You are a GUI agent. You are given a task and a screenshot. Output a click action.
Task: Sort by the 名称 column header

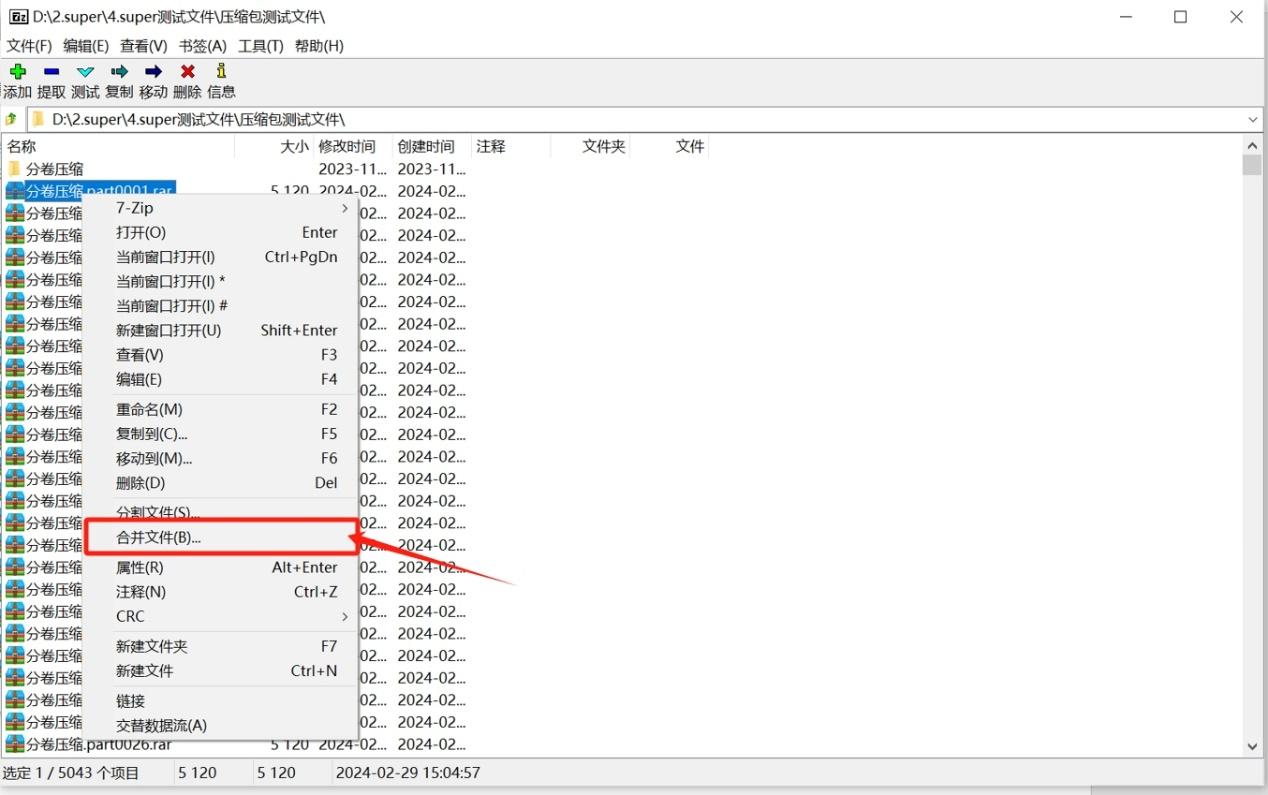coord(118,146)
